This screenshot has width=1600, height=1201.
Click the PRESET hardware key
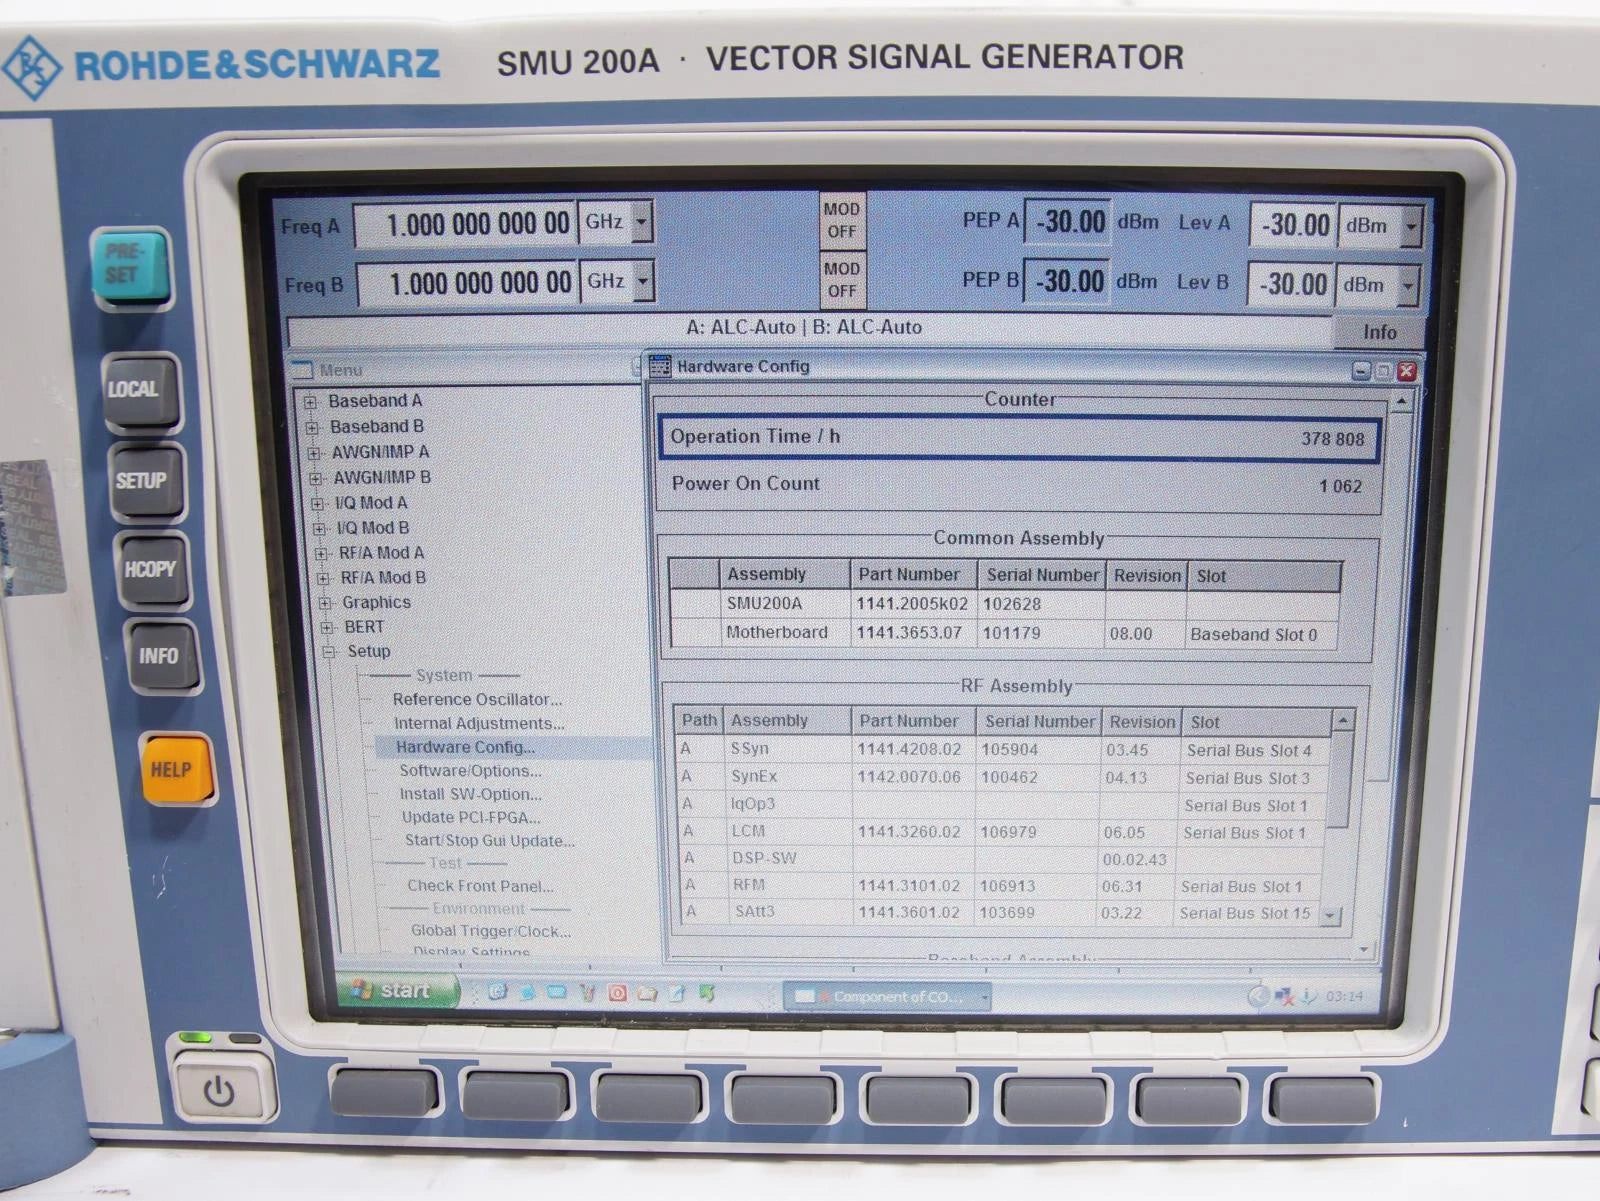130,265
